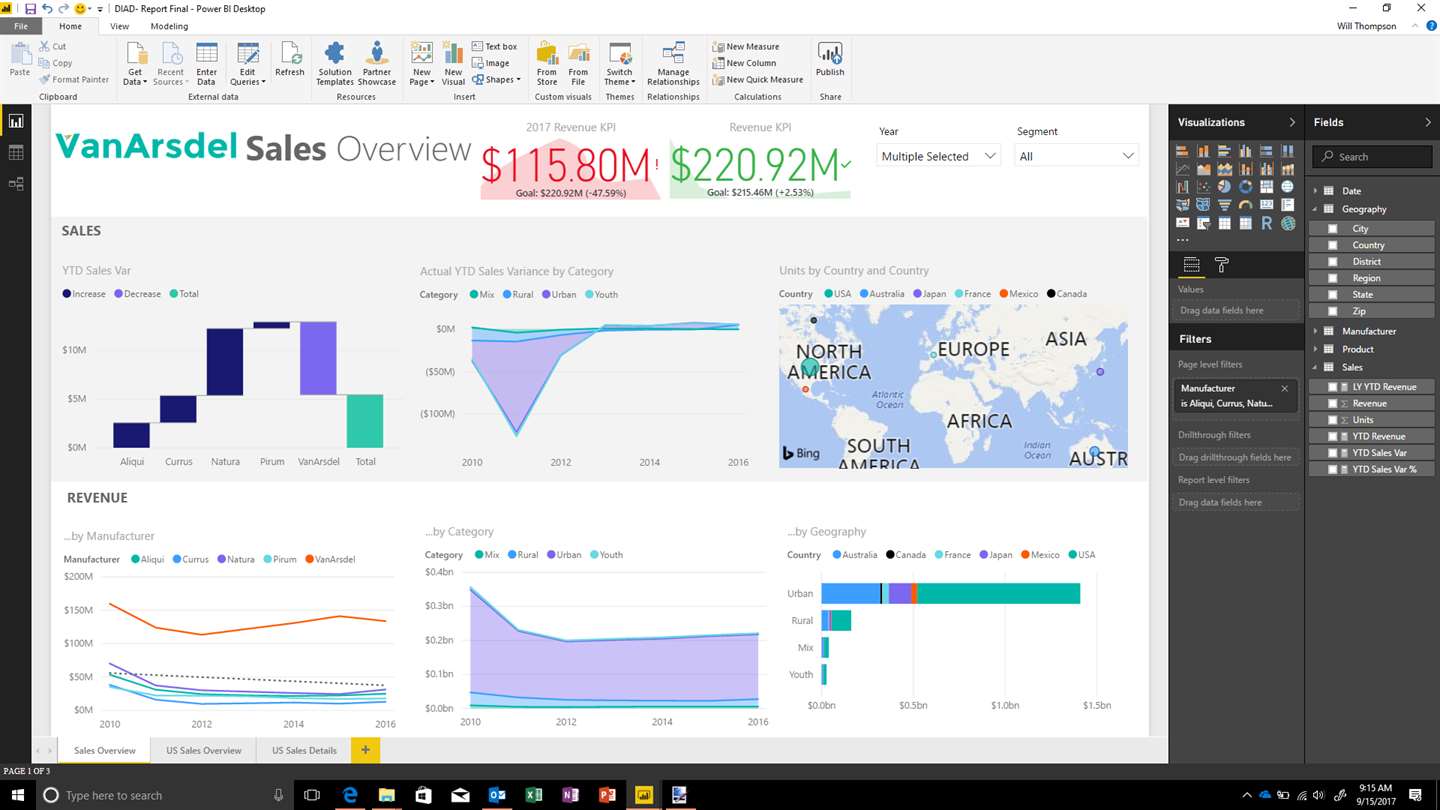Open the Format paint roller tab

1221,265
